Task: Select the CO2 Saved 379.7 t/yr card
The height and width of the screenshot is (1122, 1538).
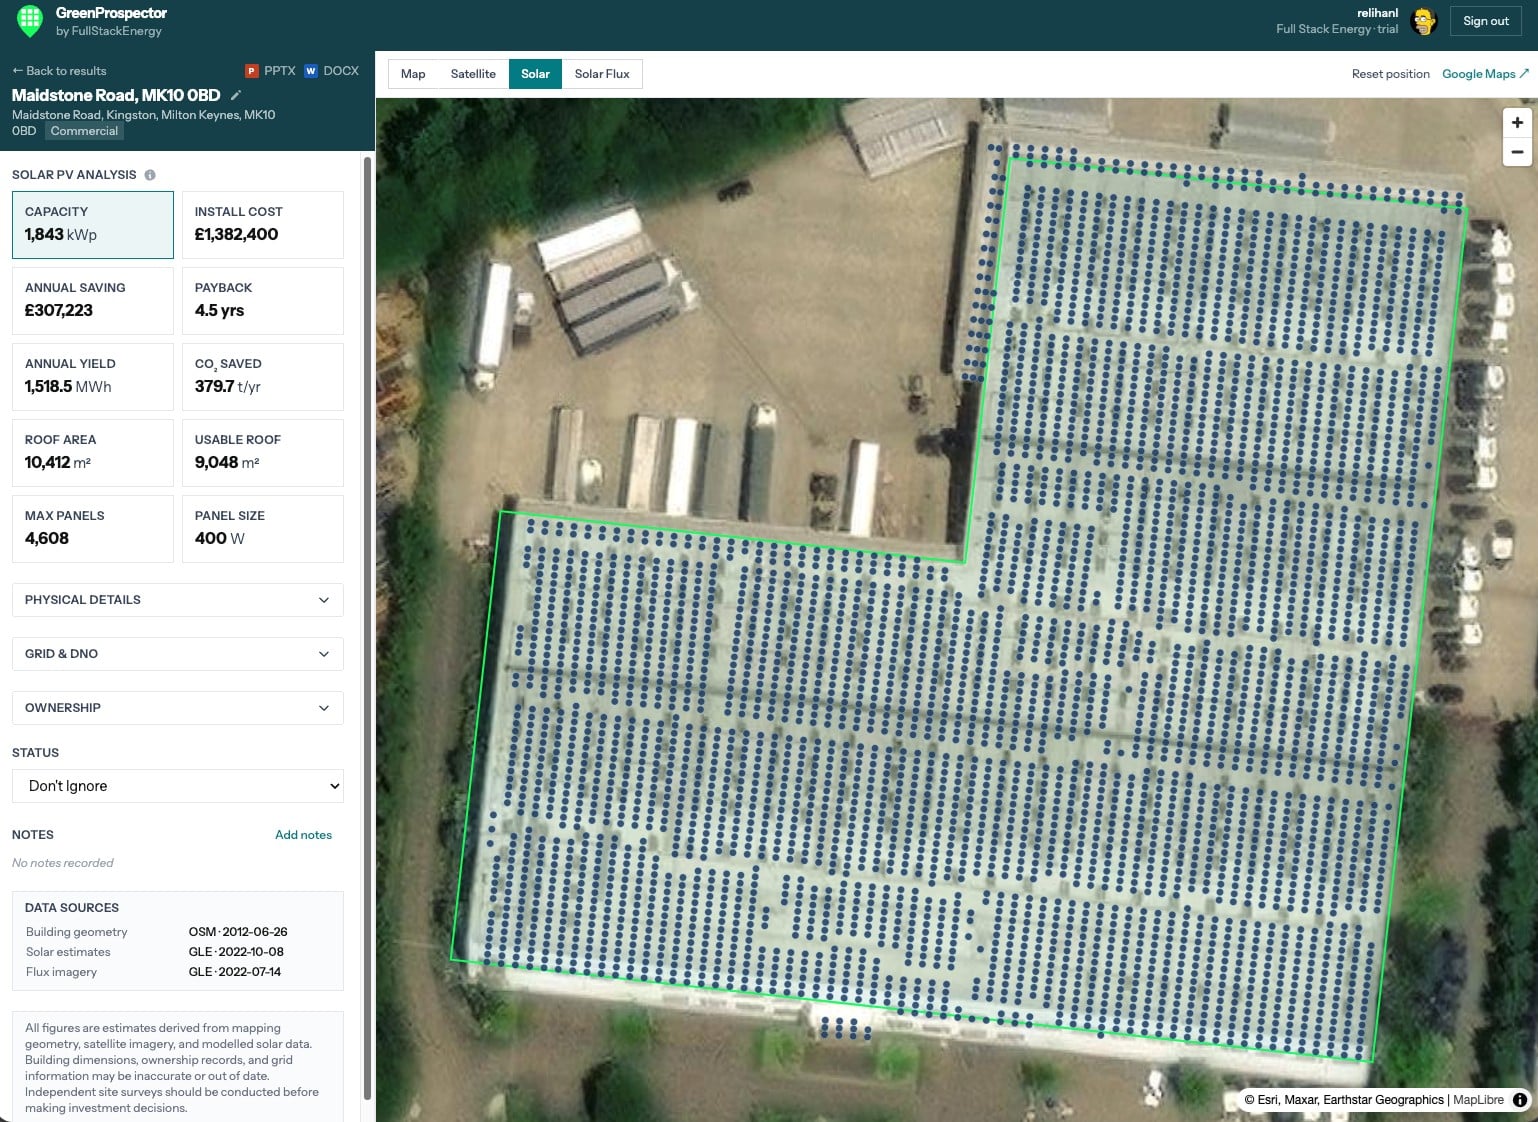Action: 263,377
